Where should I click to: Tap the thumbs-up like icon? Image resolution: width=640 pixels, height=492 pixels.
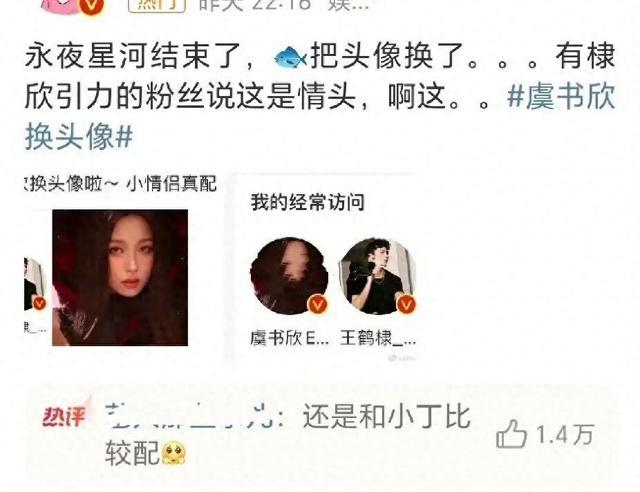click(x=511, y=434)
